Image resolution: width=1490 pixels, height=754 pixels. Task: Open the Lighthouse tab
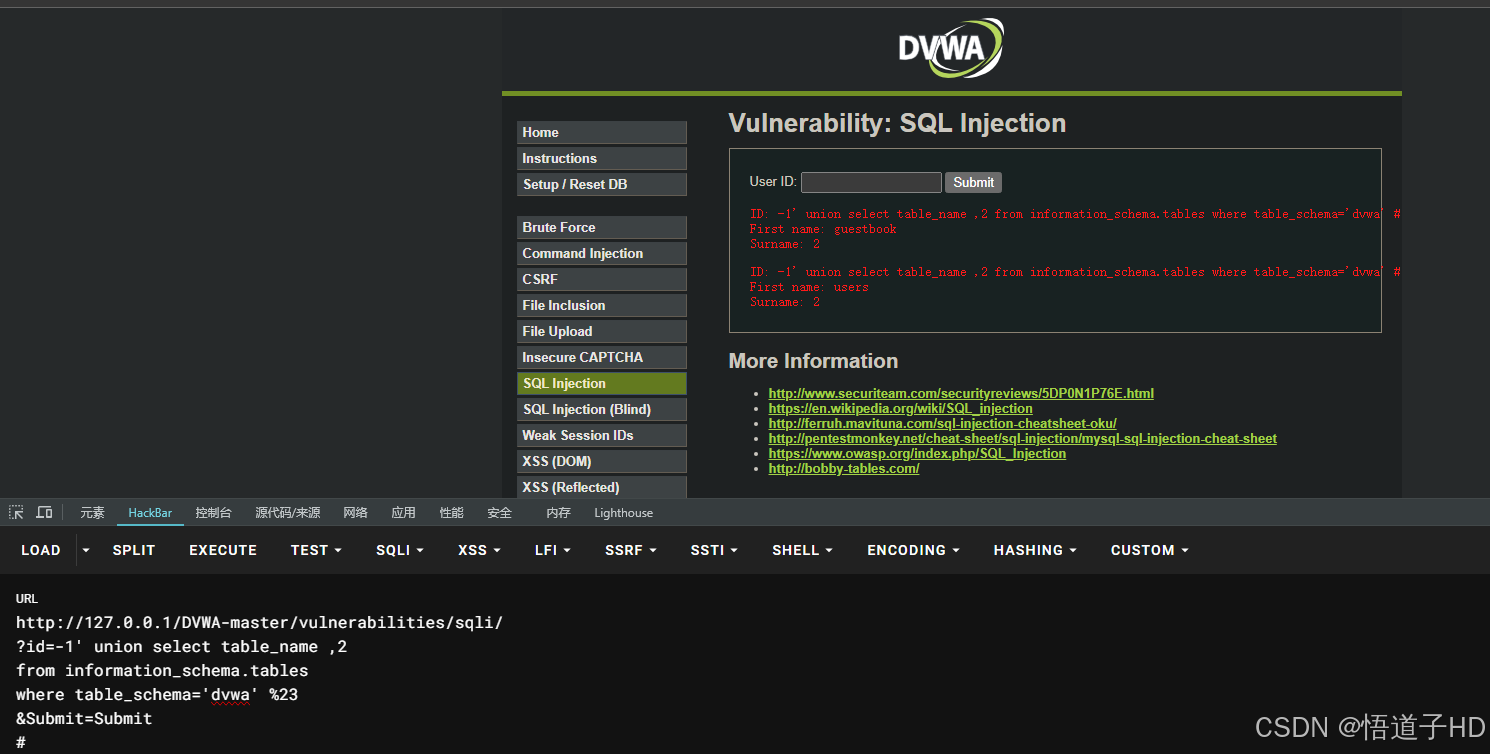point(623,513)
